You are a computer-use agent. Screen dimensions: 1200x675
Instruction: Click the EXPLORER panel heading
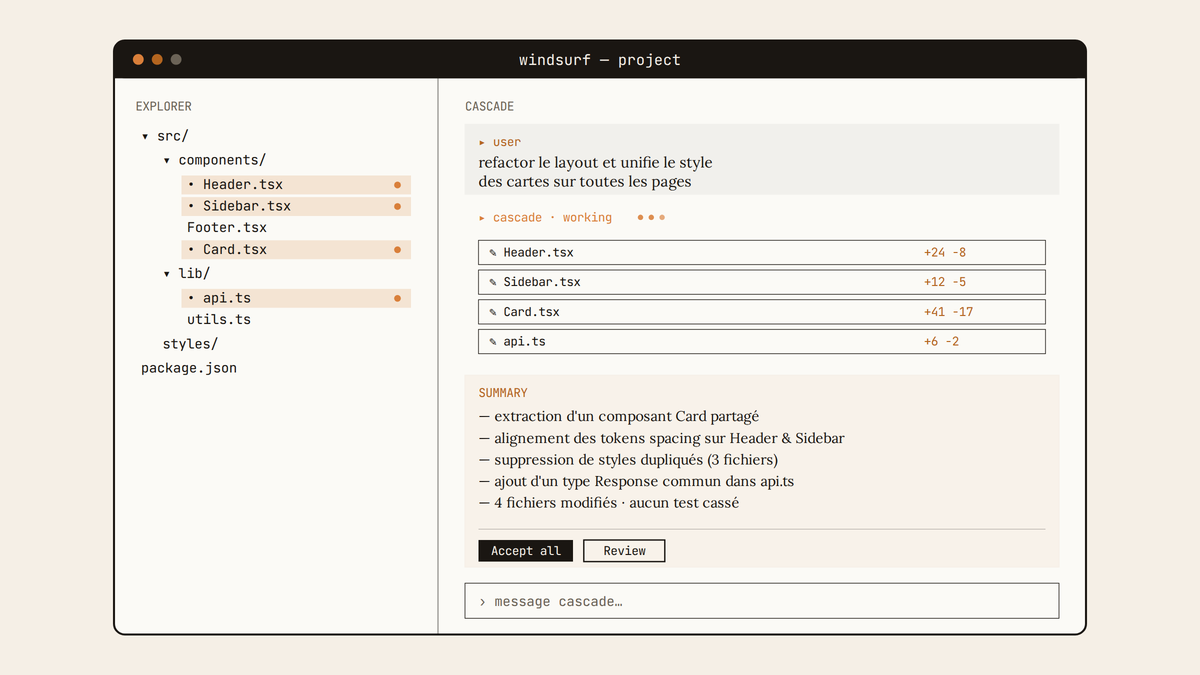pos(164,106)
